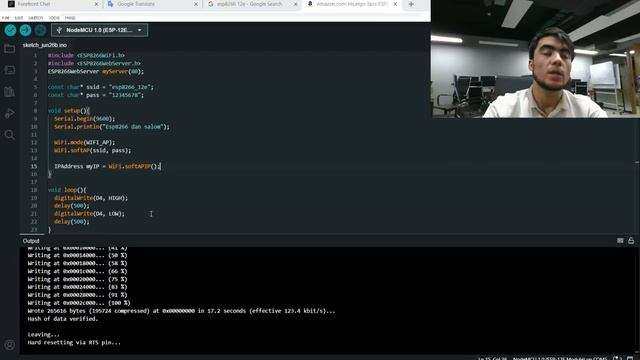Open the Help menu

click(70, 18)
